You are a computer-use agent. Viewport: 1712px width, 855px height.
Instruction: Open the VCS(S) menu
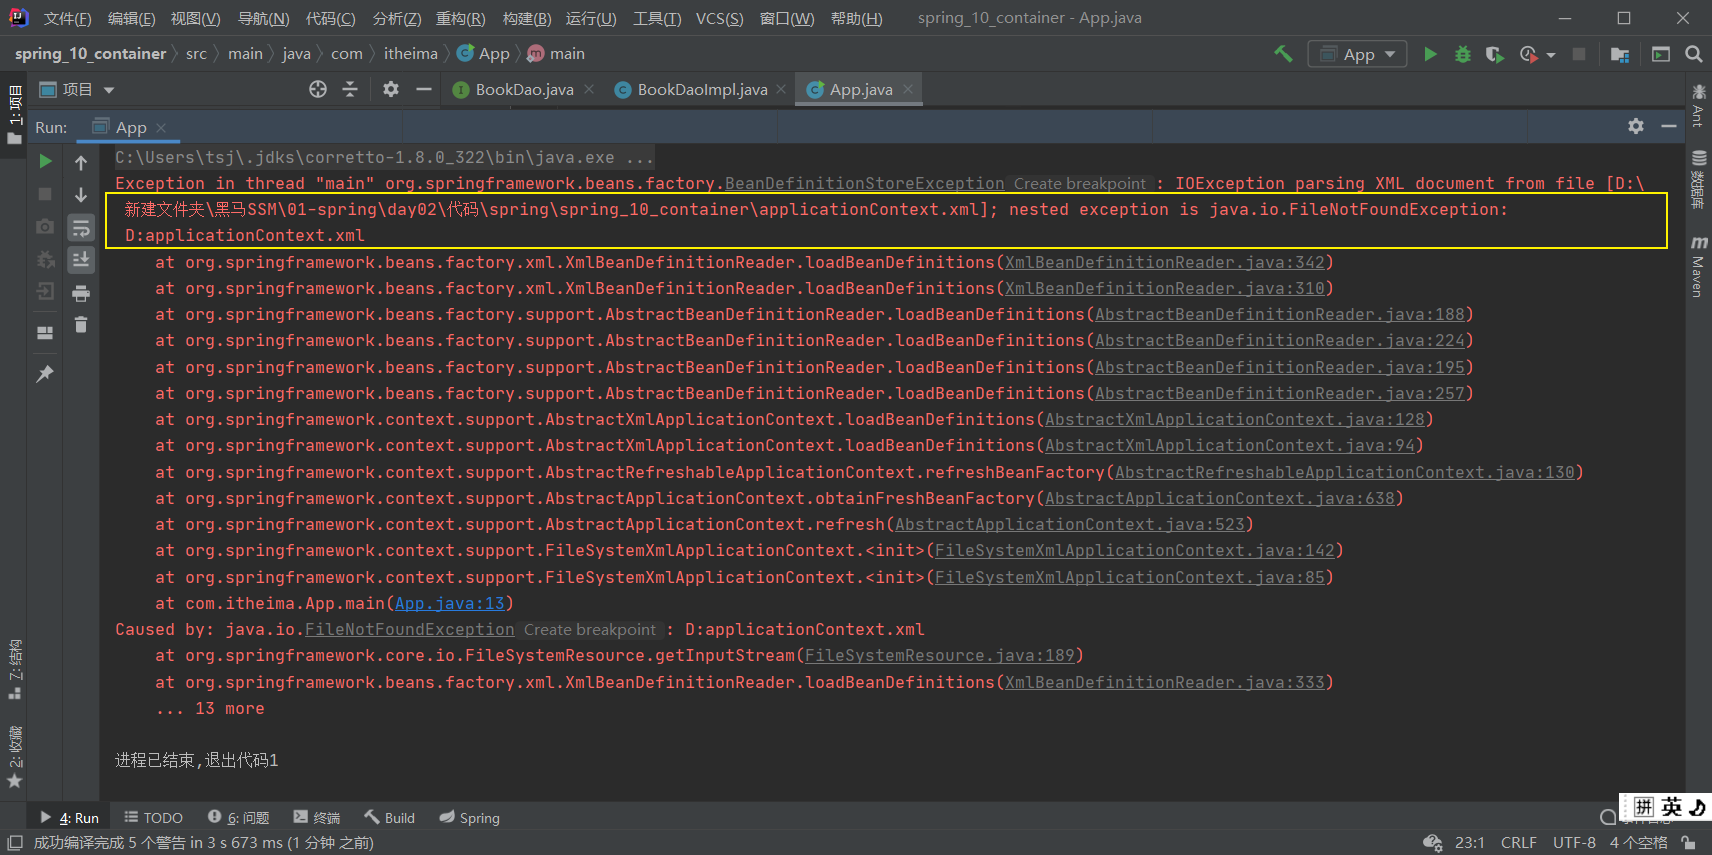pos(719,19)
